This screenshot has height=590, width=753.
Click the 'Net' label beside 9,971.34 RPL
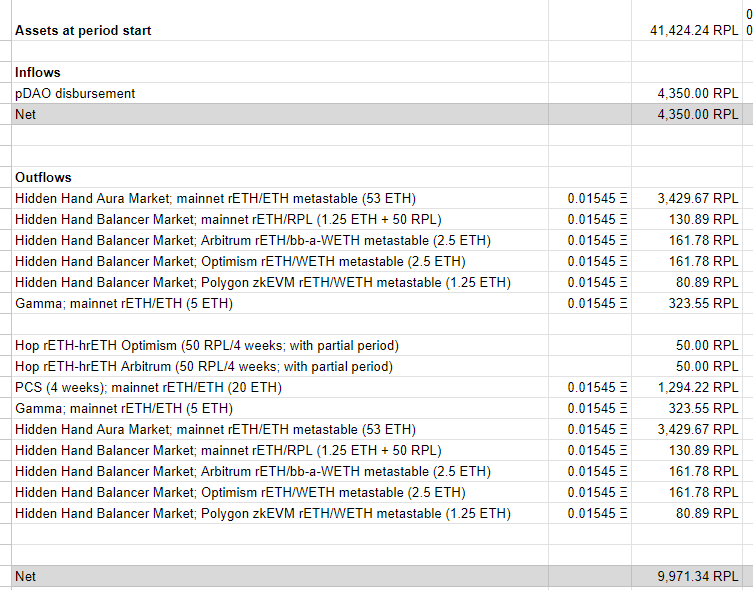coord(25,576)
